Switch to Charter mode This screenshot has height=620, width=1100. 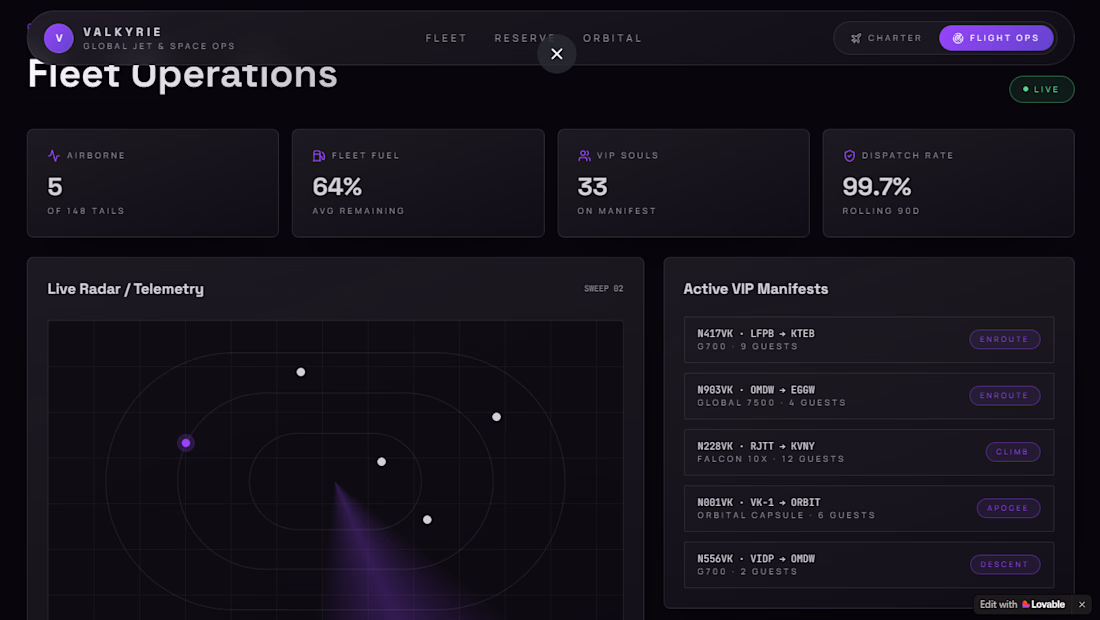887,38
